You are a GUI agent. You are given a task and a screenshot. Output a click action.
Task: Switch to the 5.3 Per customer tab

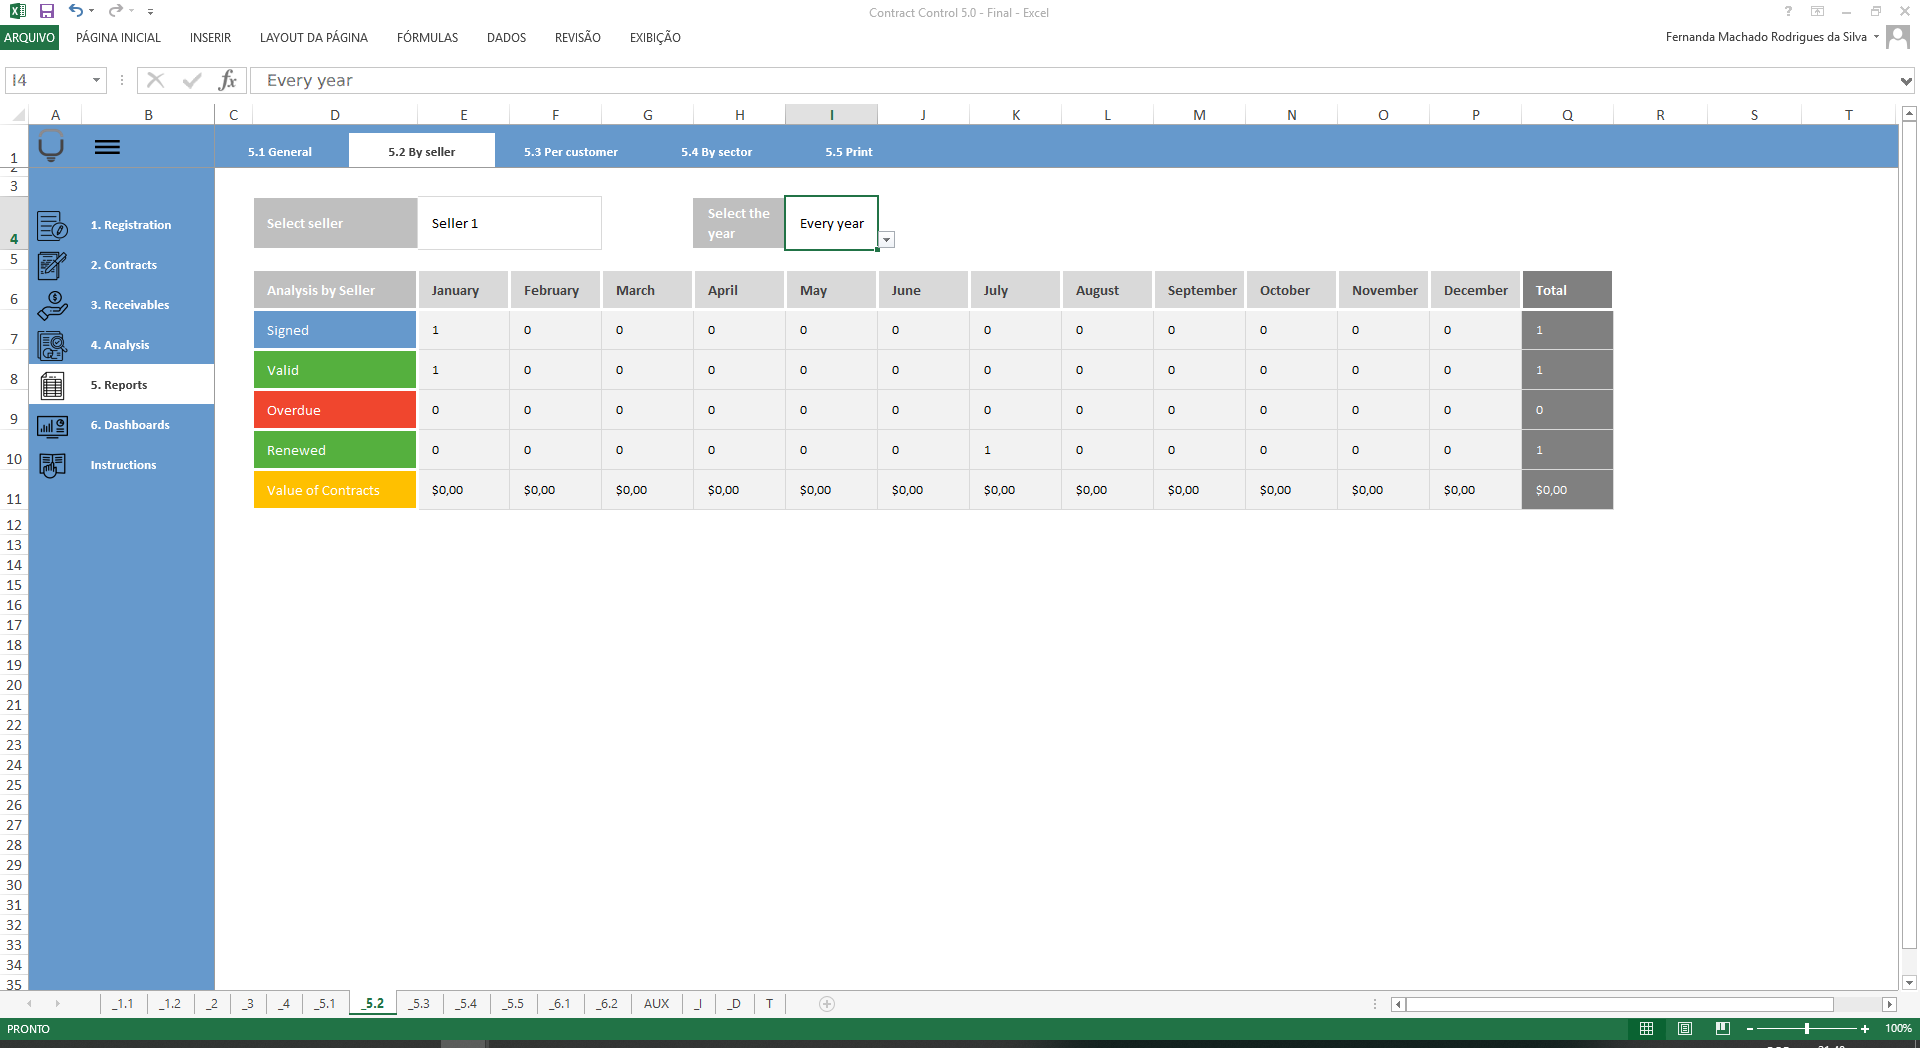[571, 151]
